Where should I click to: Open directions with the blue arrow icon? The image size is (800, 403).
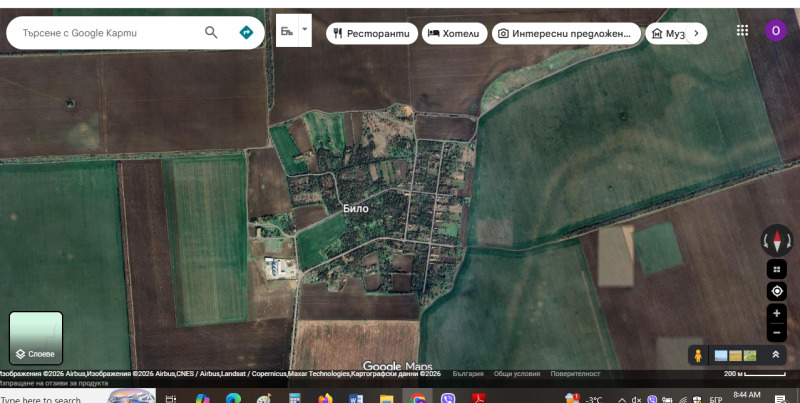click(x=246, y=32)
